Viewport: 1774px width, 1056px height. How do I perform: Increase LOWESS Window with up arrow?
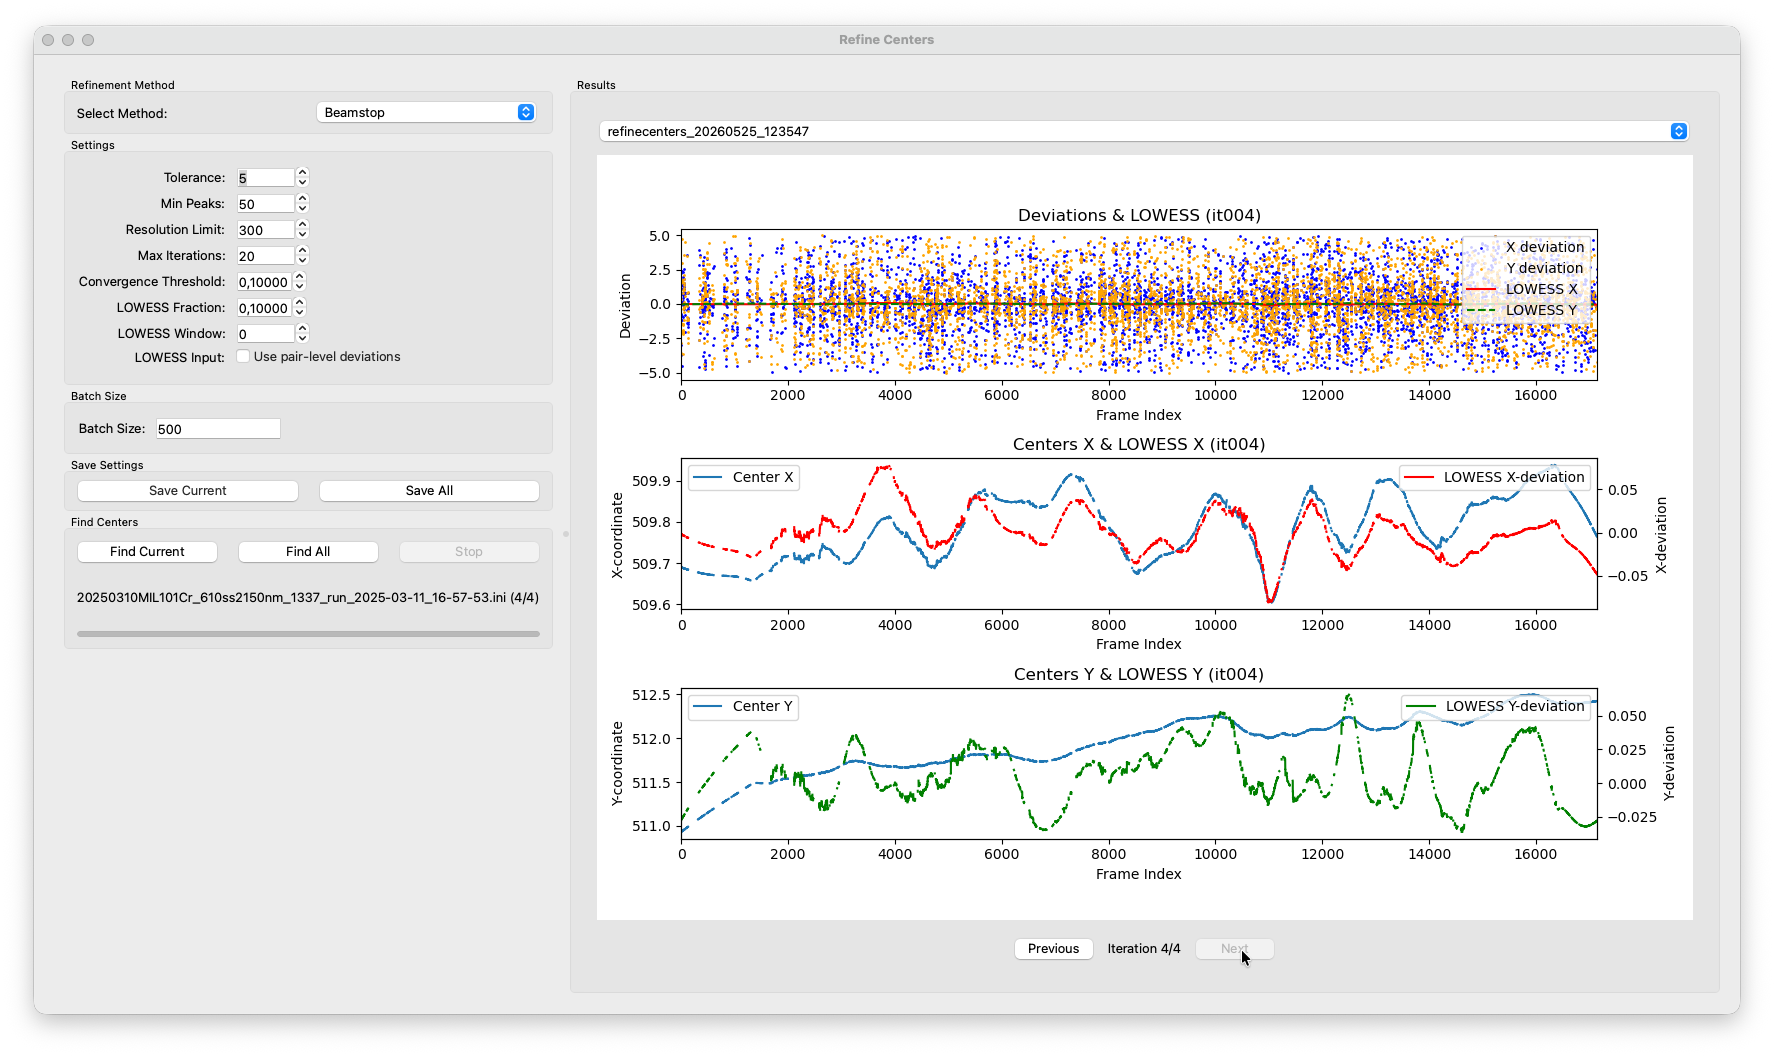pyautogui.click(x=302, y=328)
